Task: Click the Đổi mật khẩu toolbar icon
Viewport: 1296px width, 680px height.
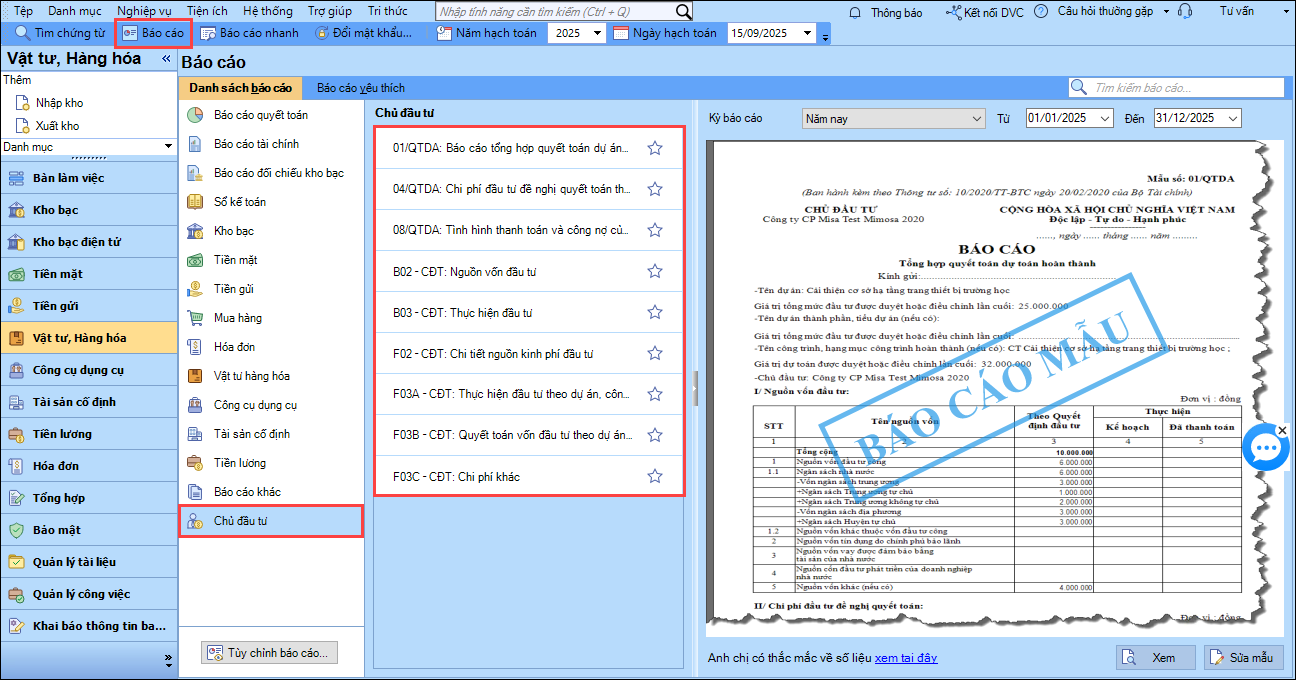Action: pos(322,33)
